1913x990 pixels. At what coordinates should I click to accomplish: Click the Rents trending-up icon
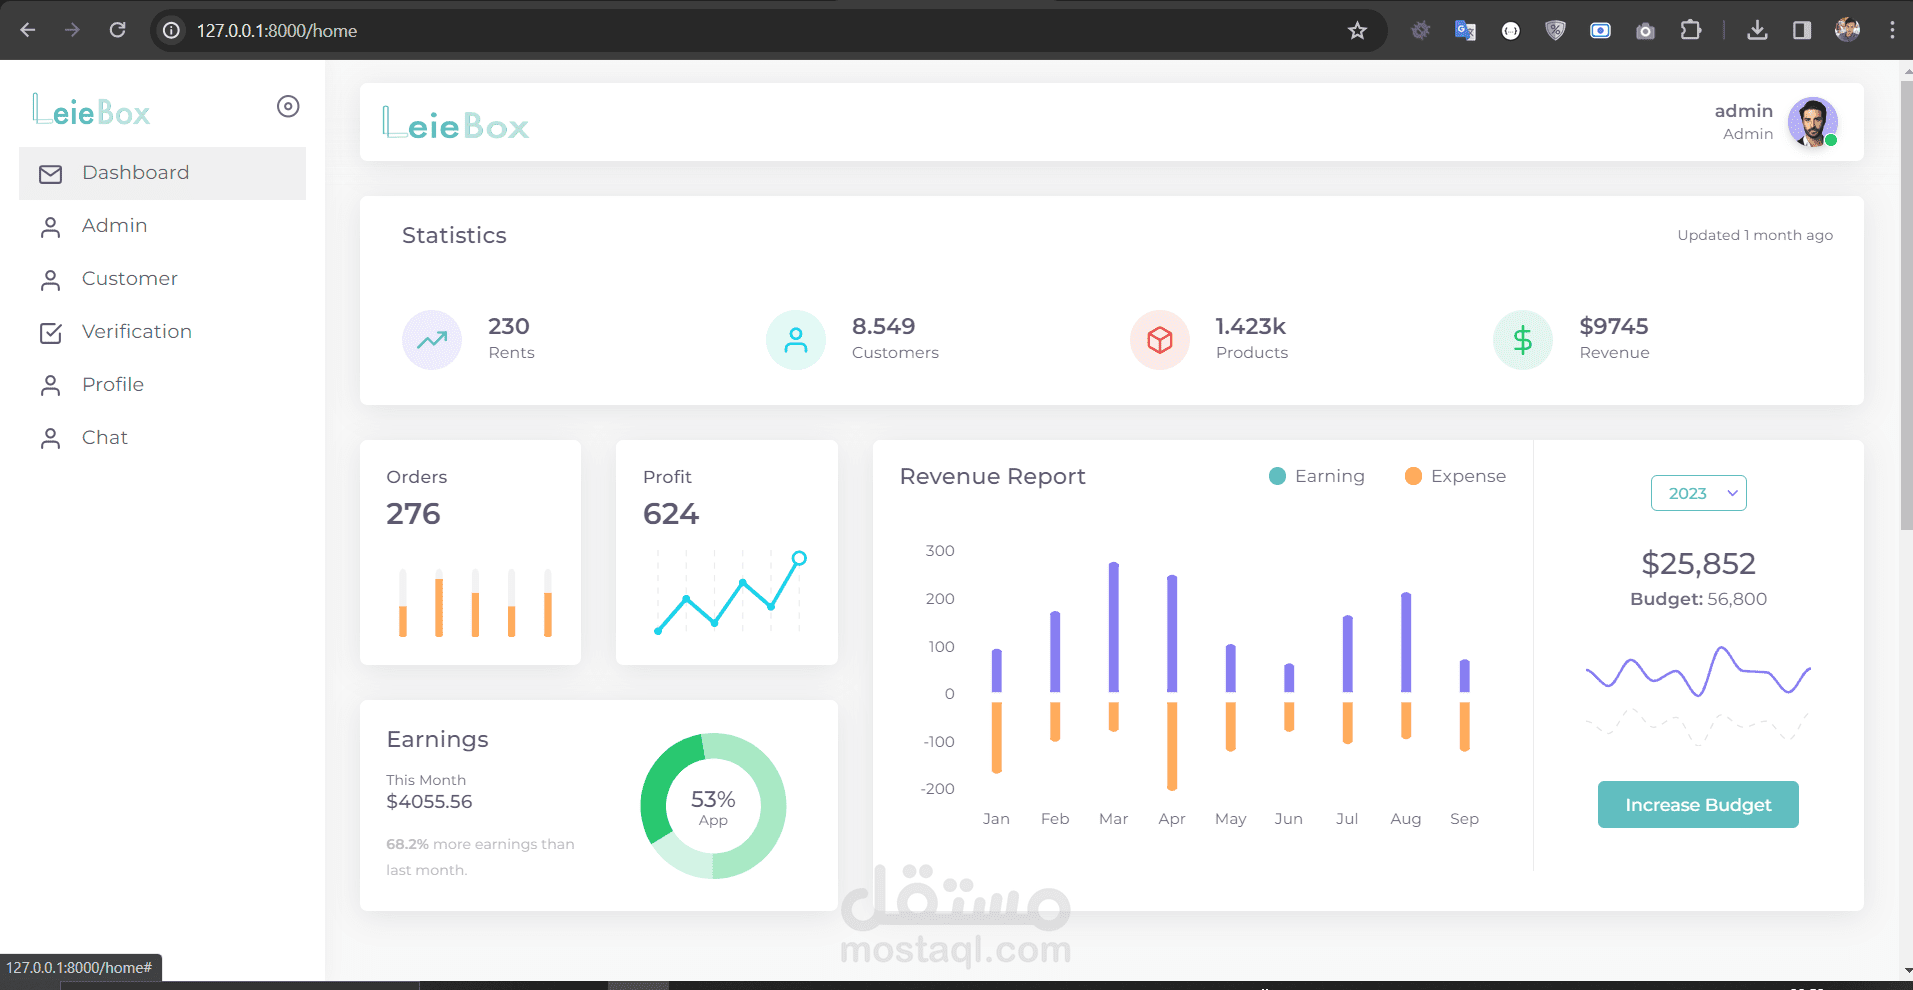[432, 340]
